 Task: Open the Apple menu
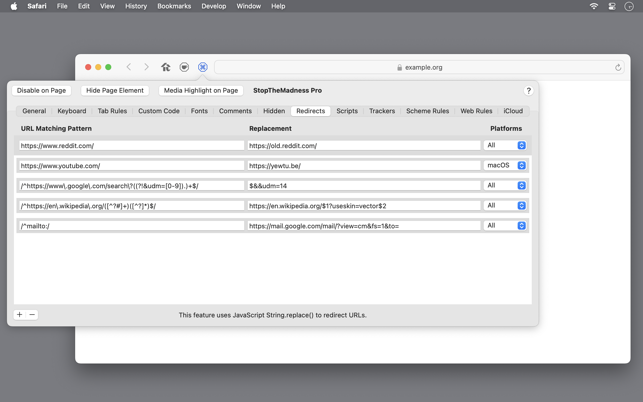click(x=14, y=6)
